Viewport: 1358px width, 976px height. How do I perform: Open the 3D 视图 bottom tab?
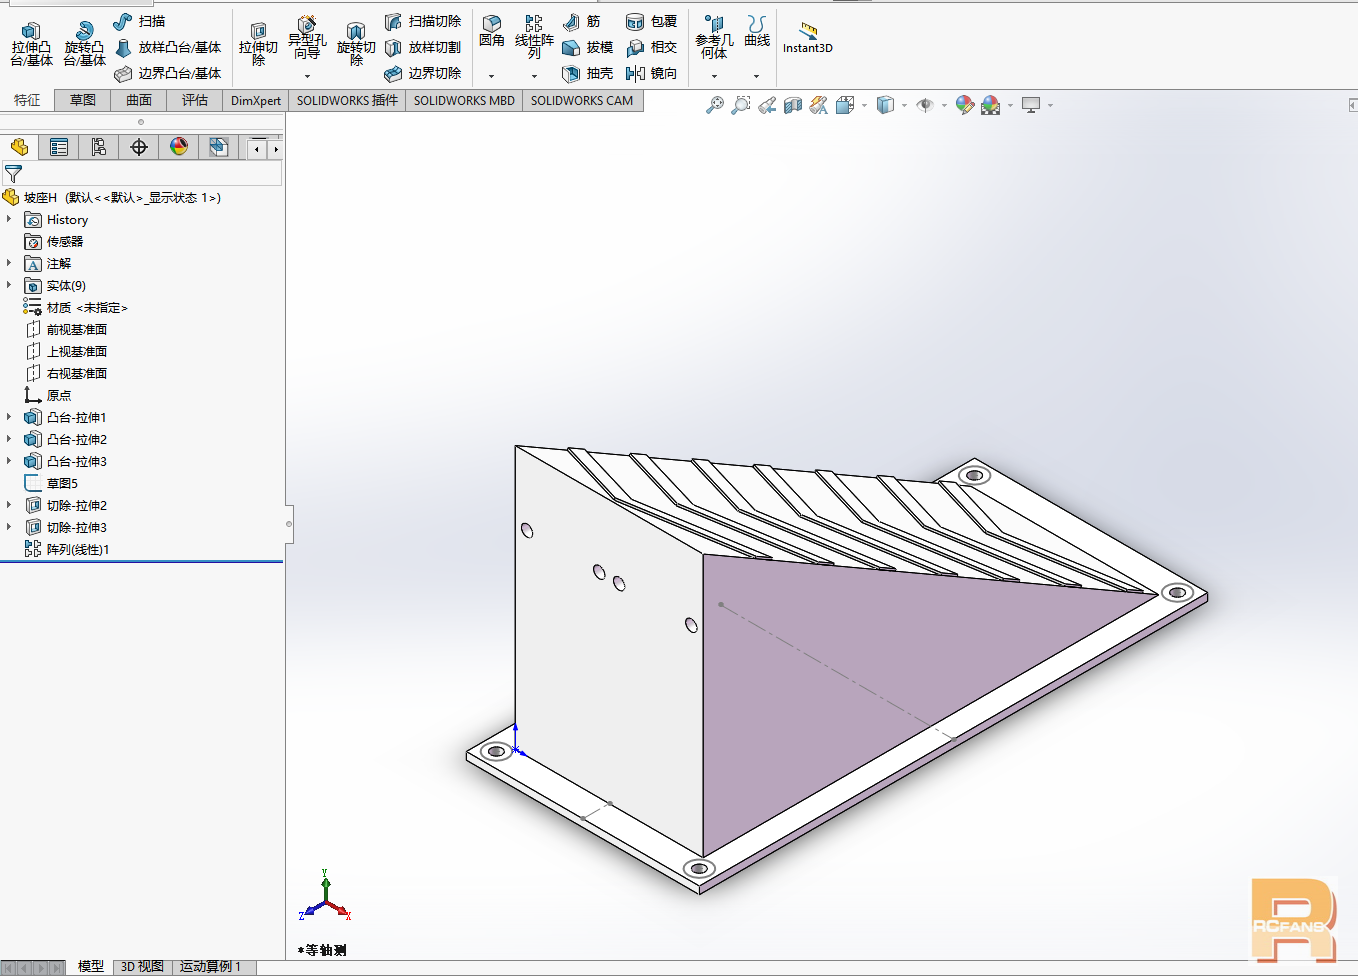pos(142,966)
